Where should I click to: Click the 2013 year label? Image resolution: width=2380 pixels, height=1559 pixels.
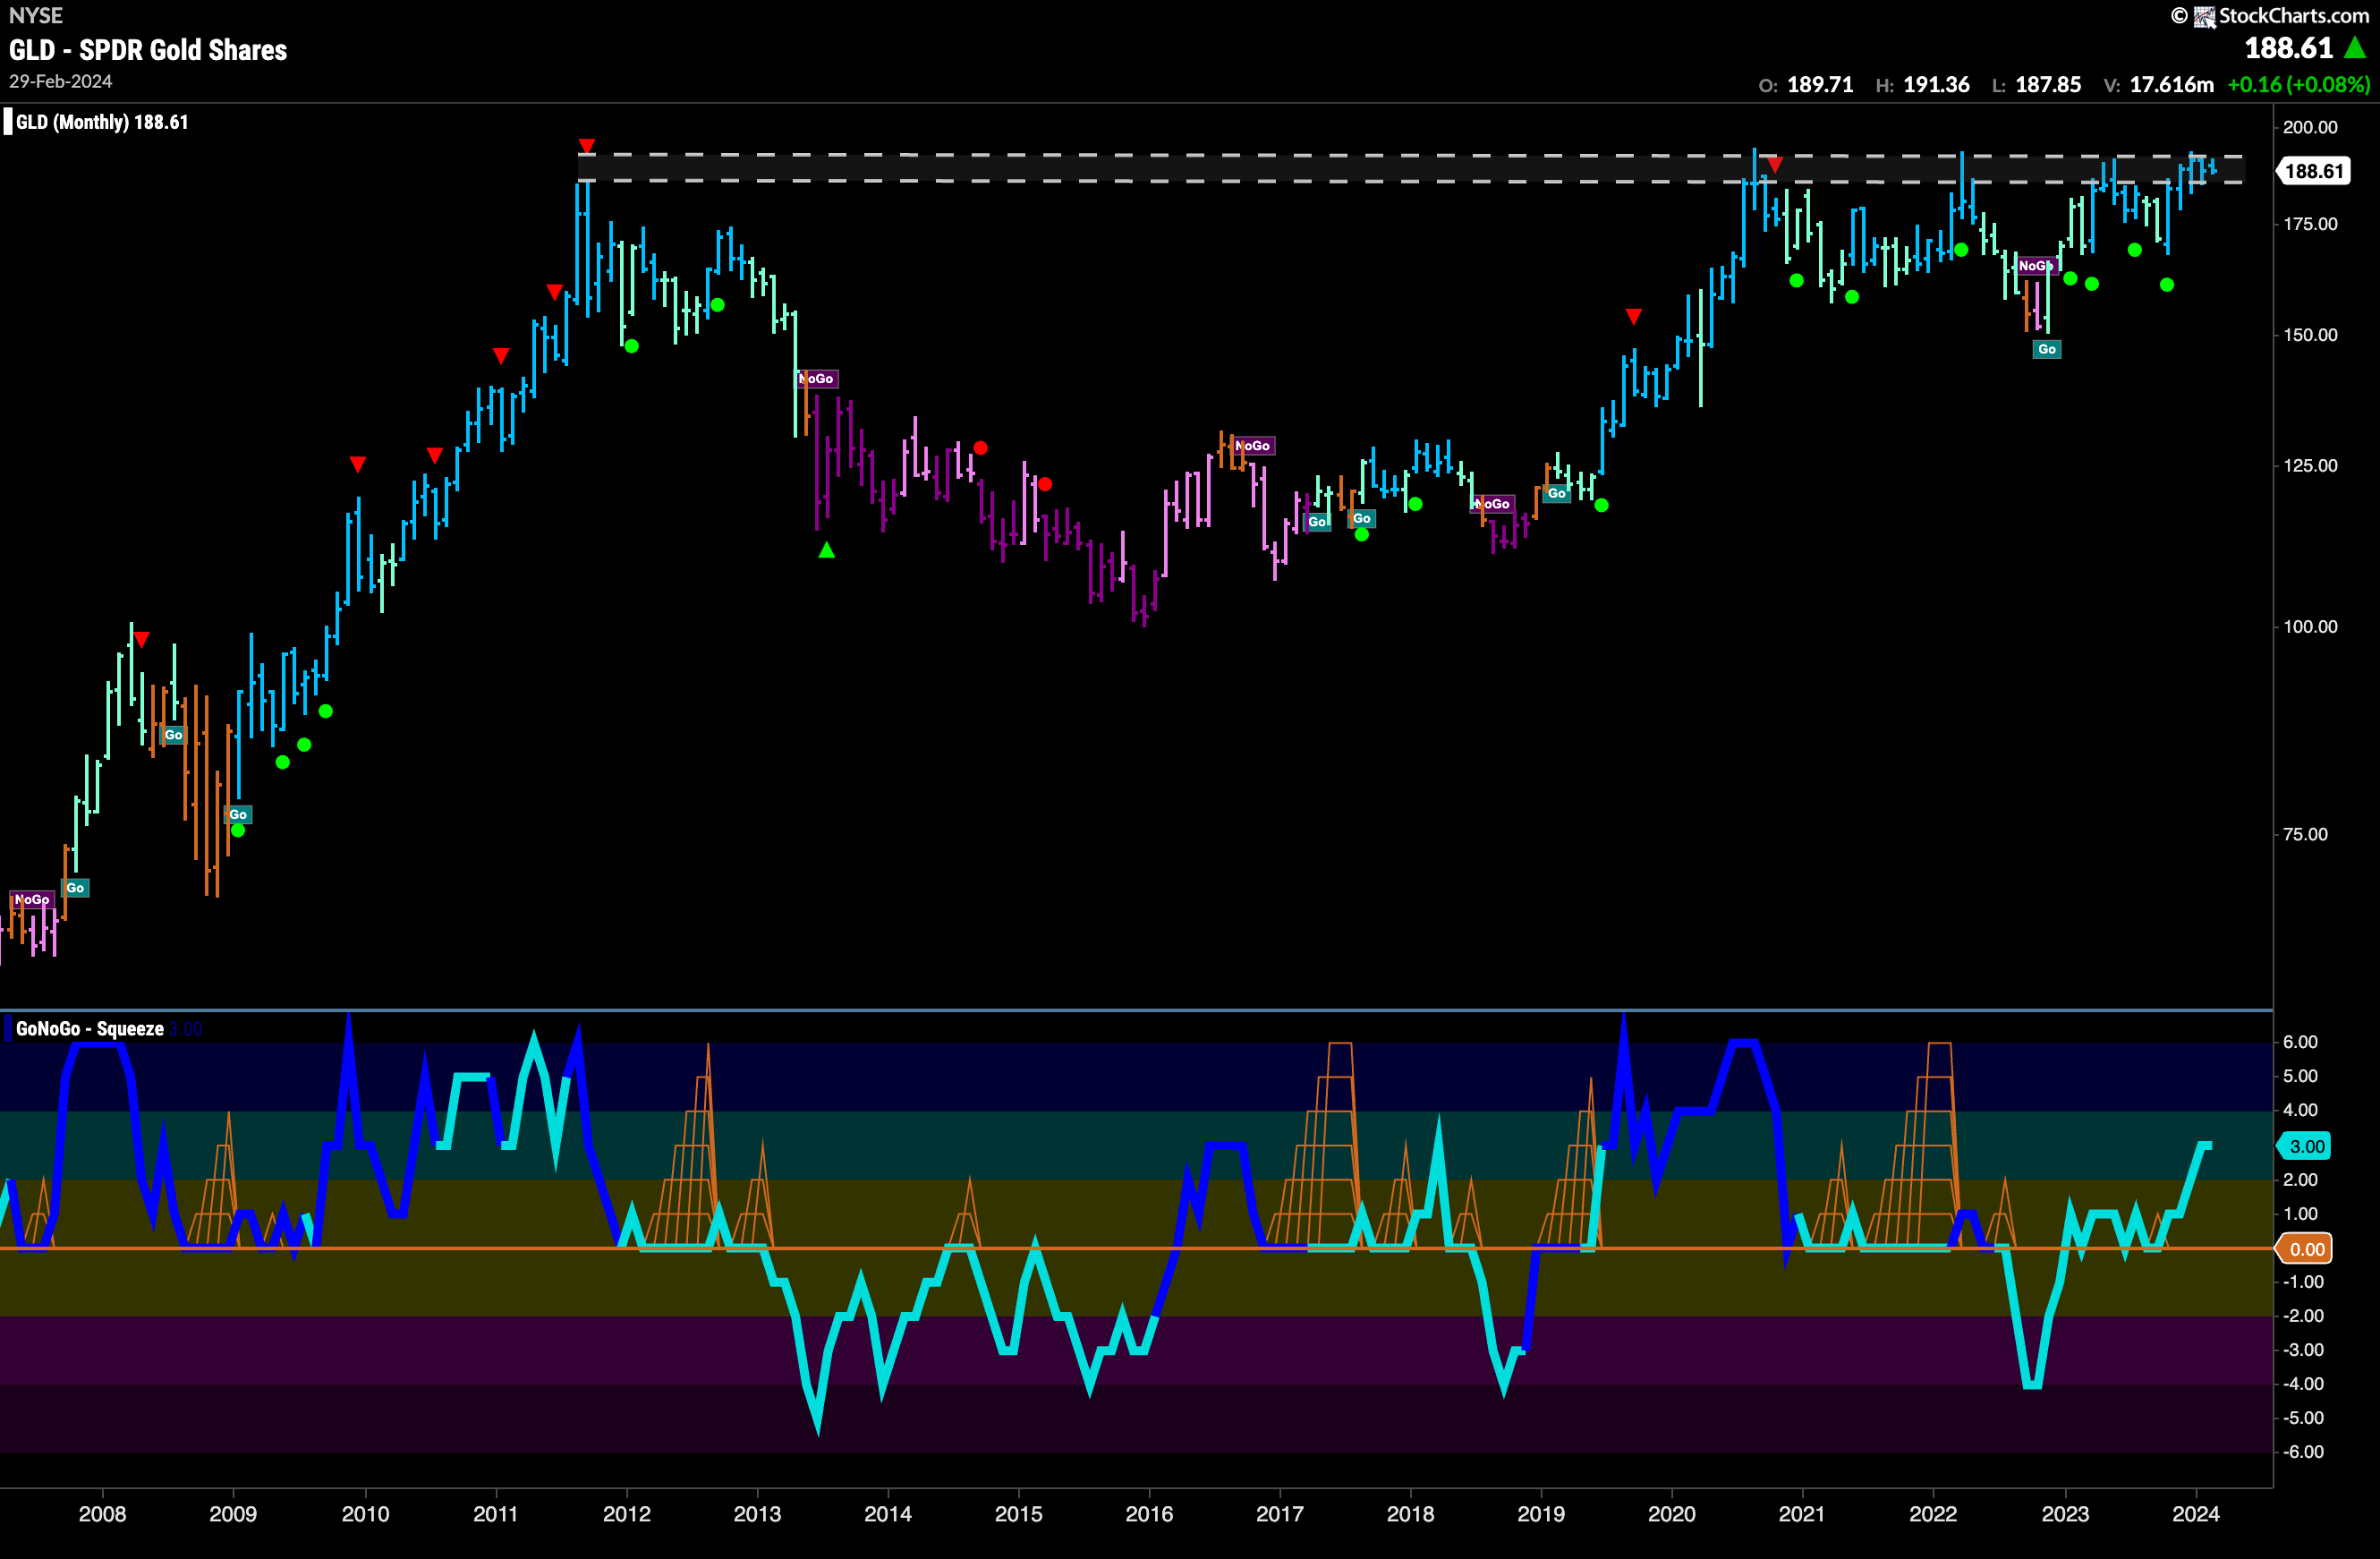(757, 1514)
